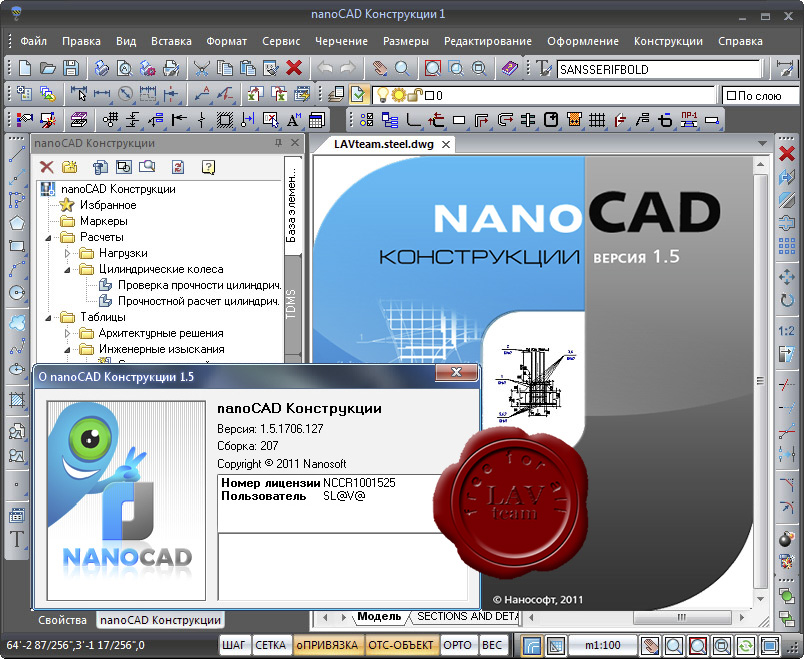Click the red X delete icon in panel toolbar
804x659 pixels.
tap(47, 167)
